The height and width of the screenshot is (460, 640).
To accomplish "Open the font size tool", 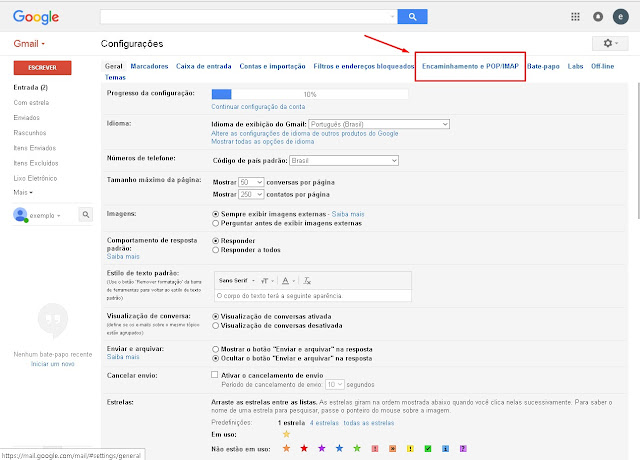I will point(267,281).
